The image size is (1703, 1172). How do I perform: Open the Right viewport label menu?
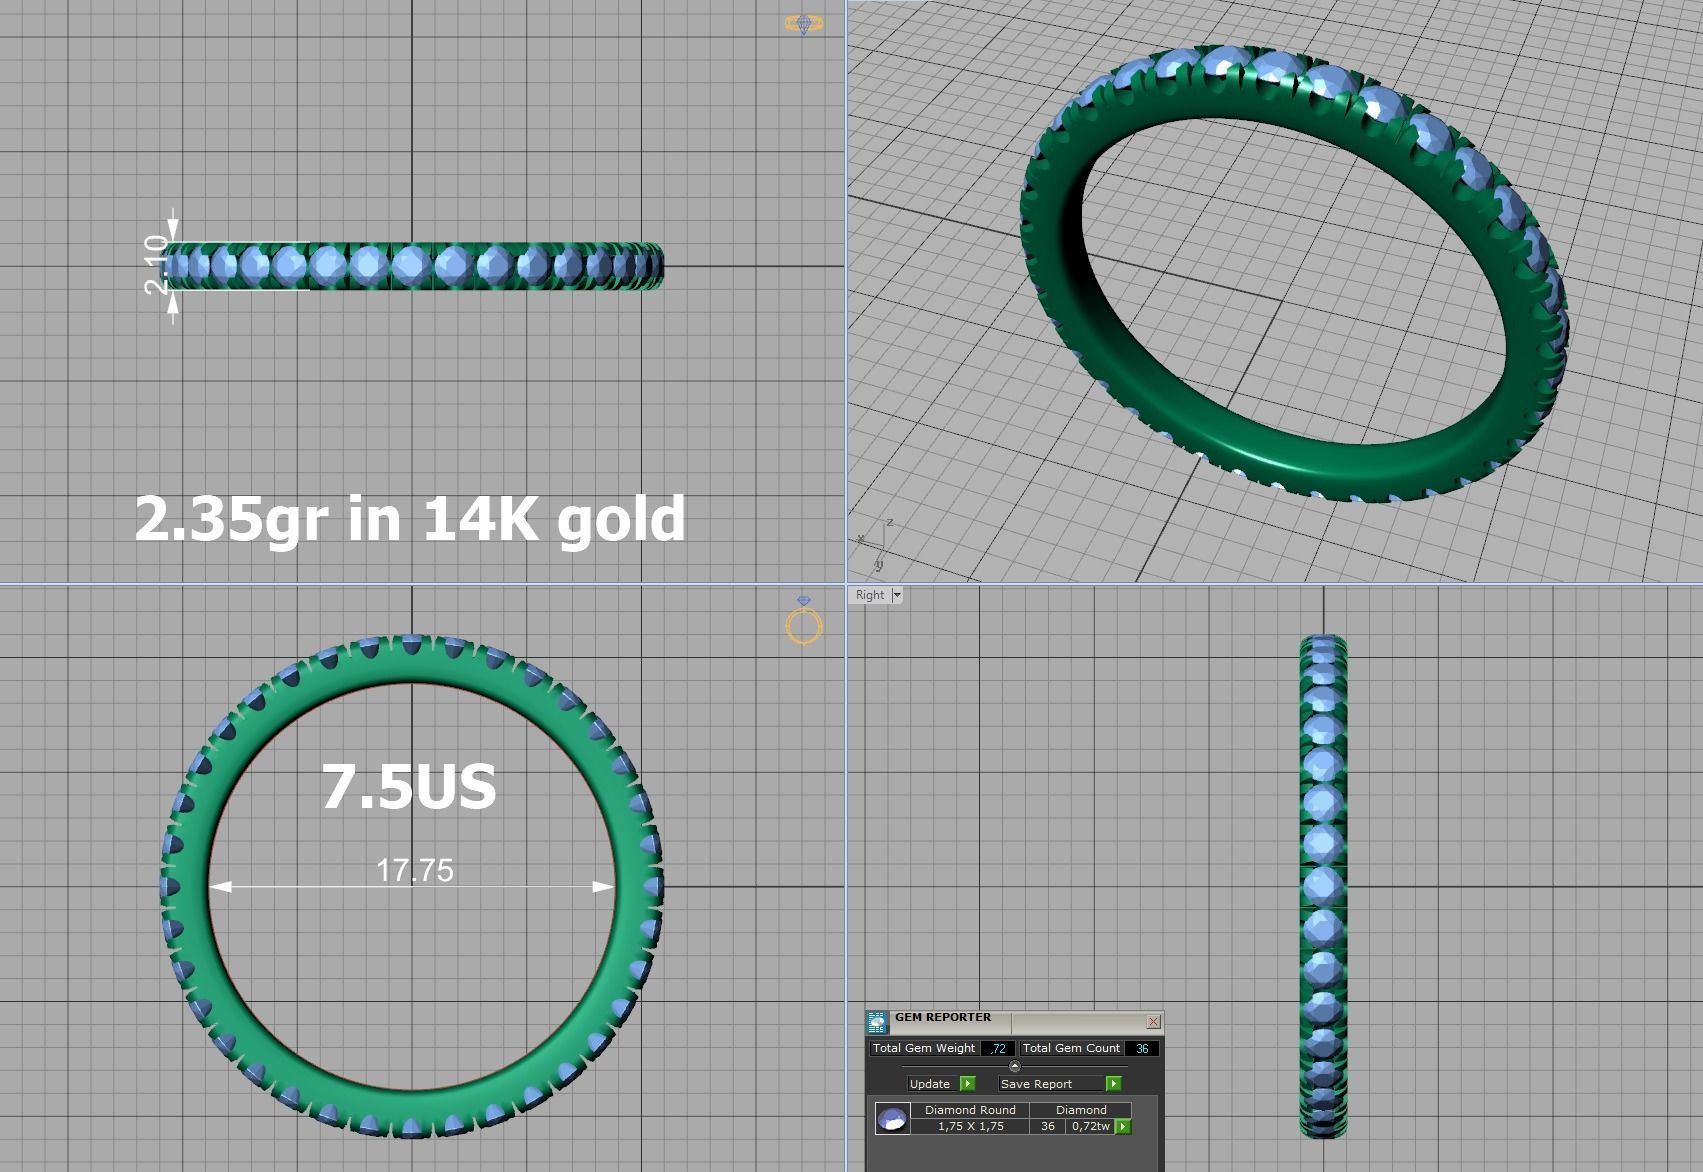[x=870, y=595]
